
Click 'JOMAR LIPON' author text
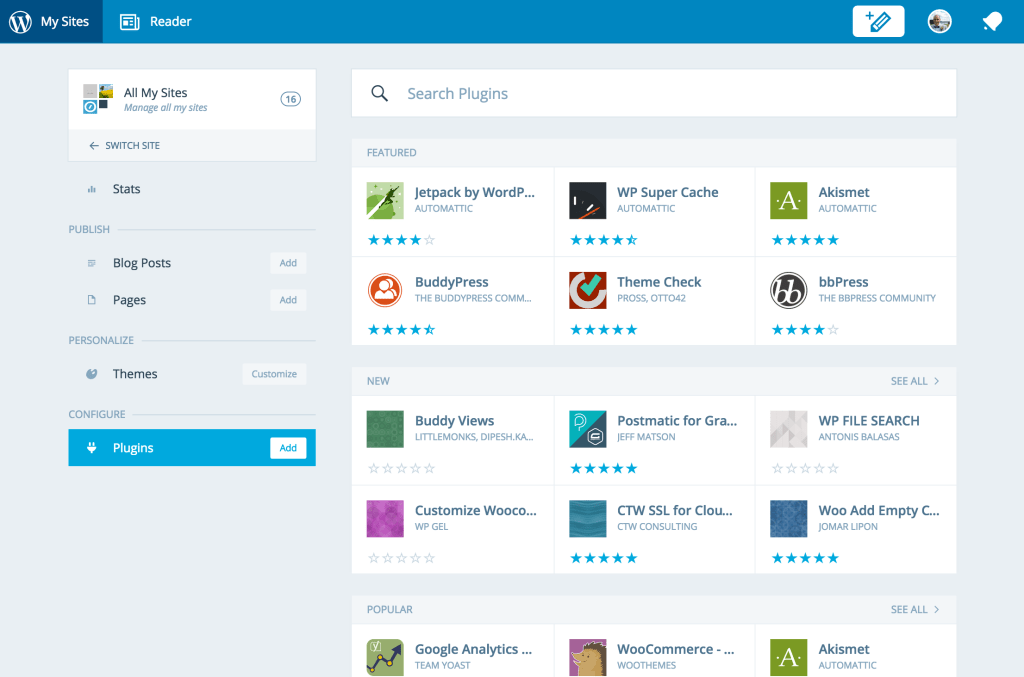click(848, 527)
